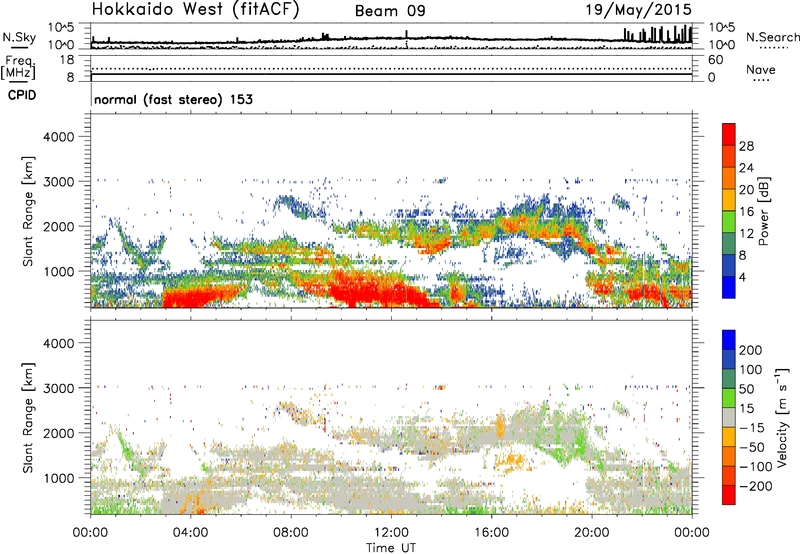Click the velocity colorbar value '50'
The image size is (800, 554).
click(746, 389)
